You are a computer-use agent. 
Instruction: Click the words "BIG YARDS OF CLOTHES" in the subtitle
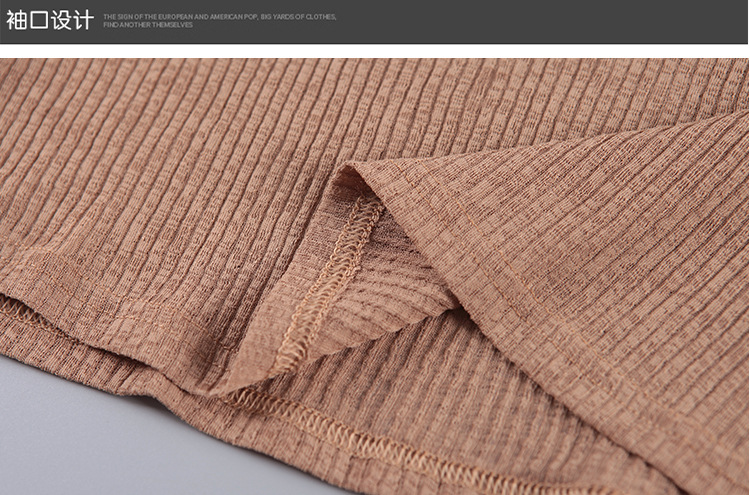[298, 17]
